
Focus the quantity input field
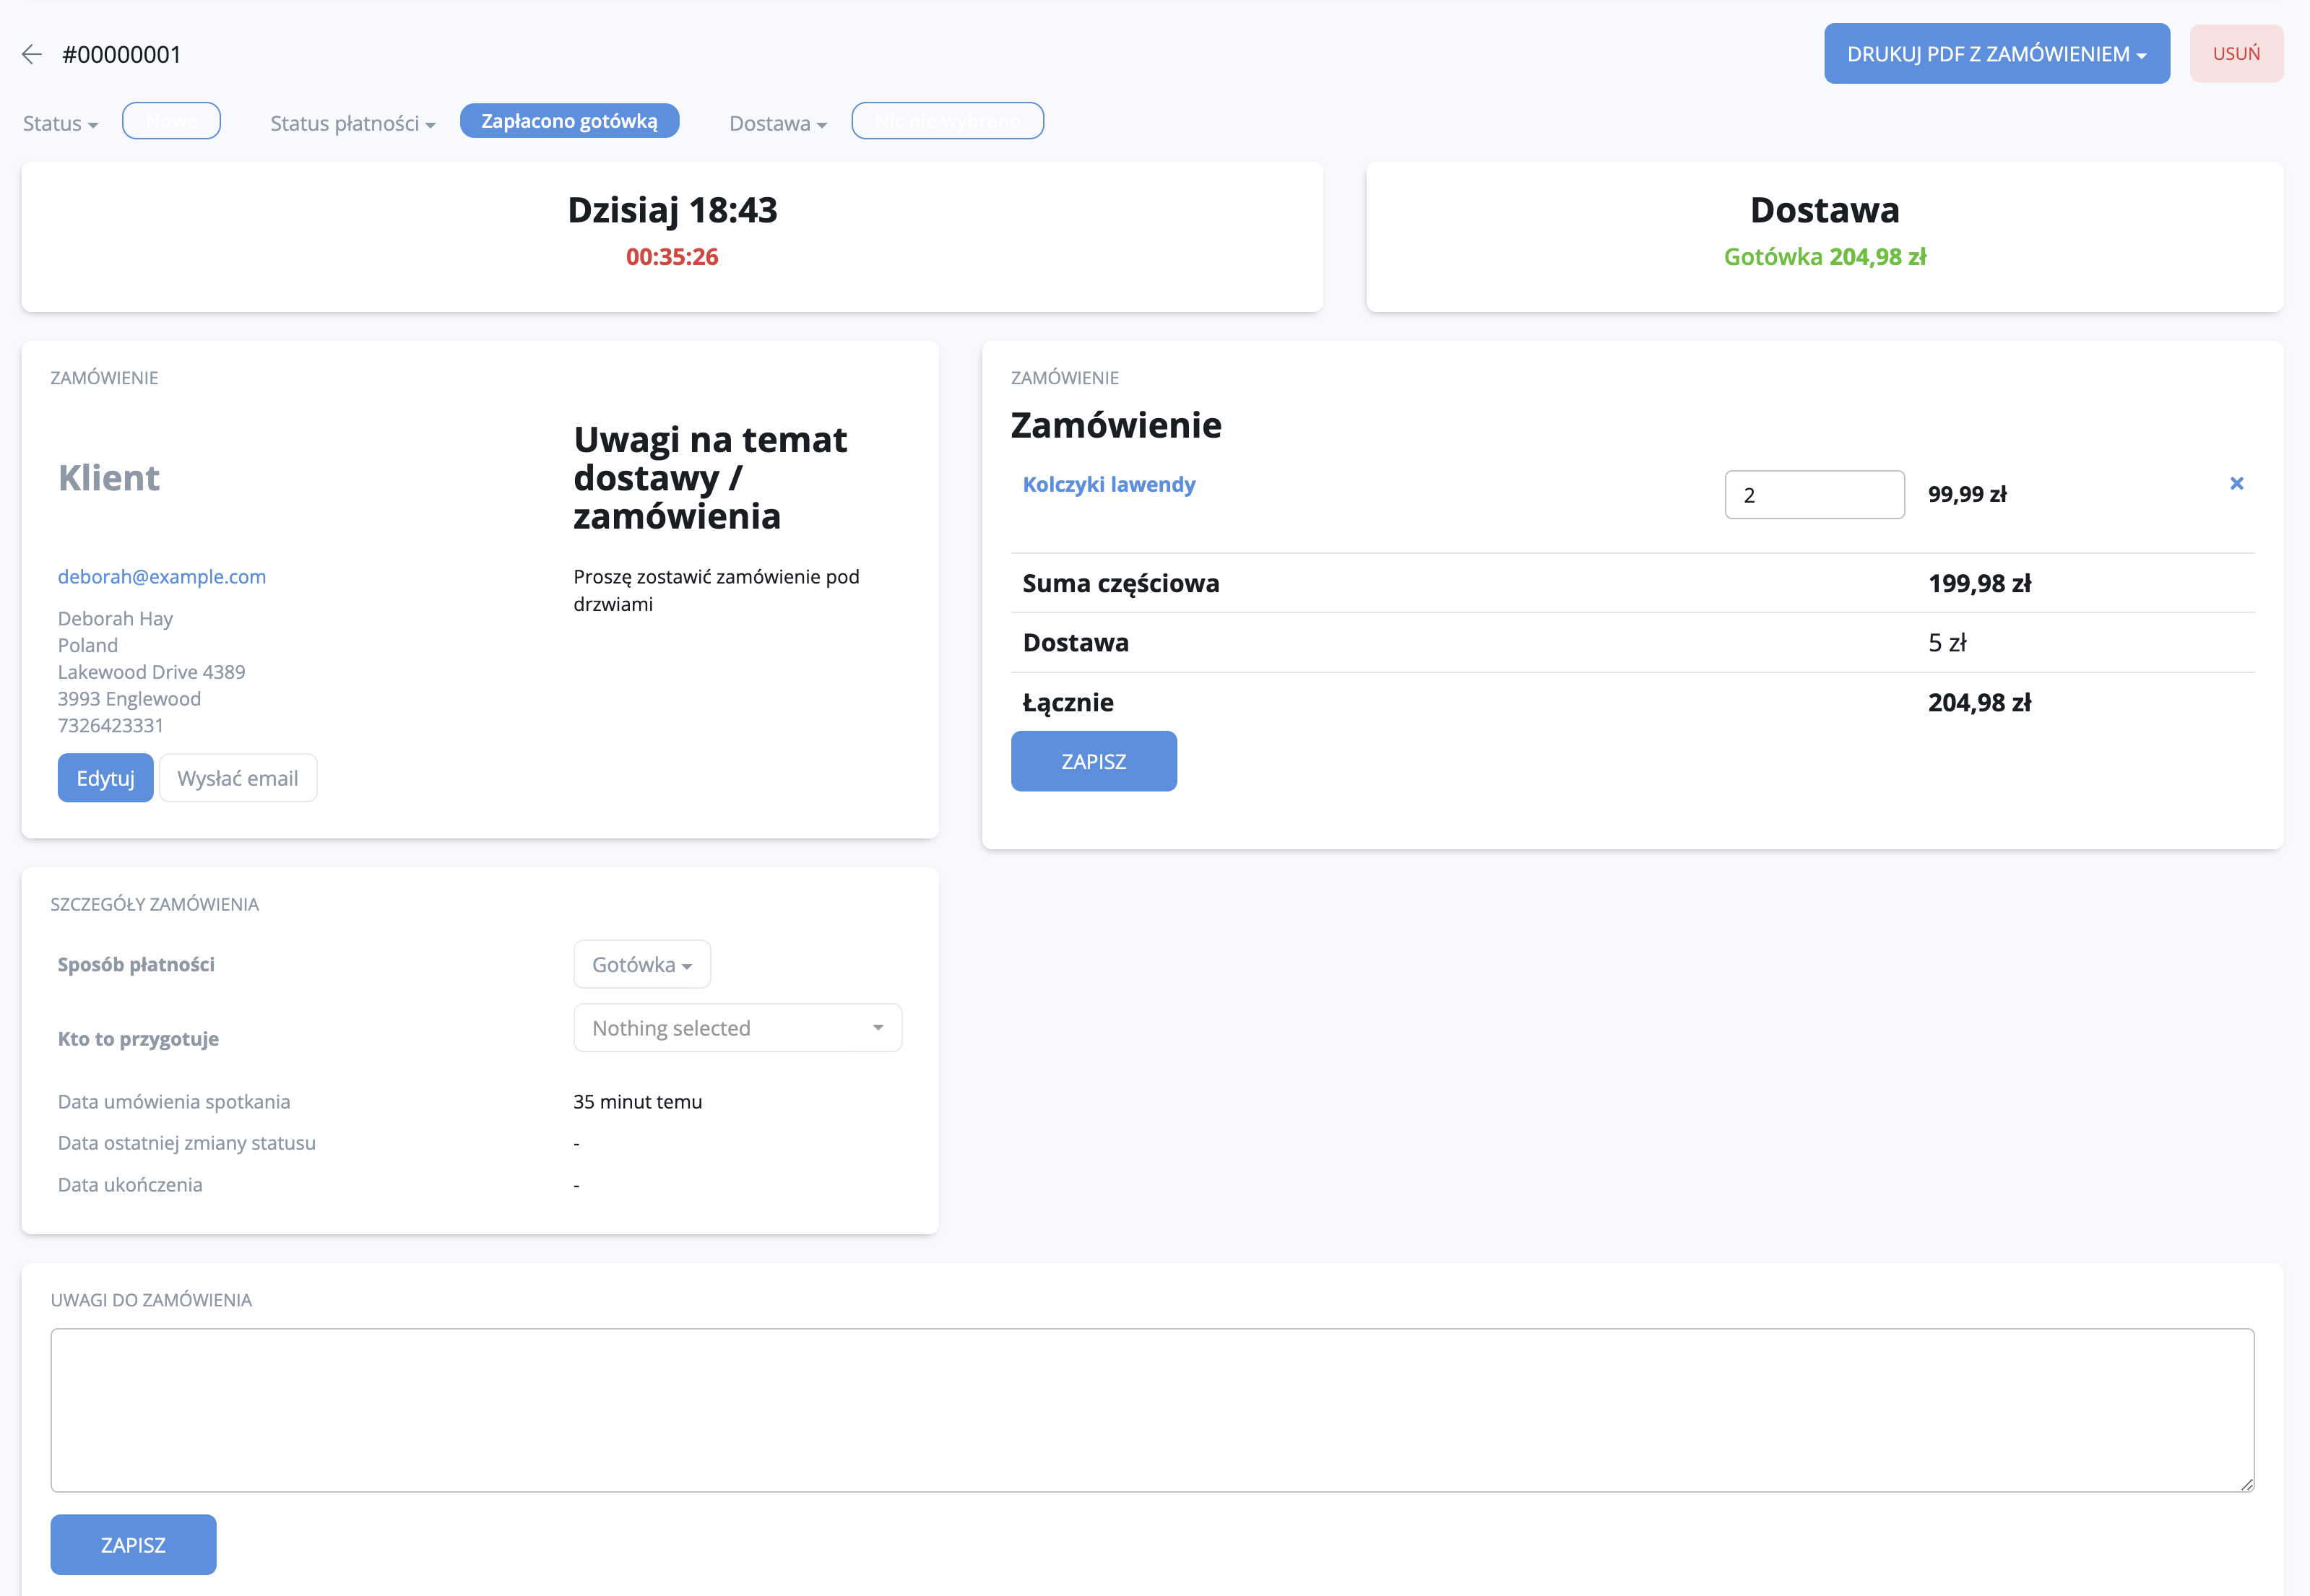[1813, 495]
